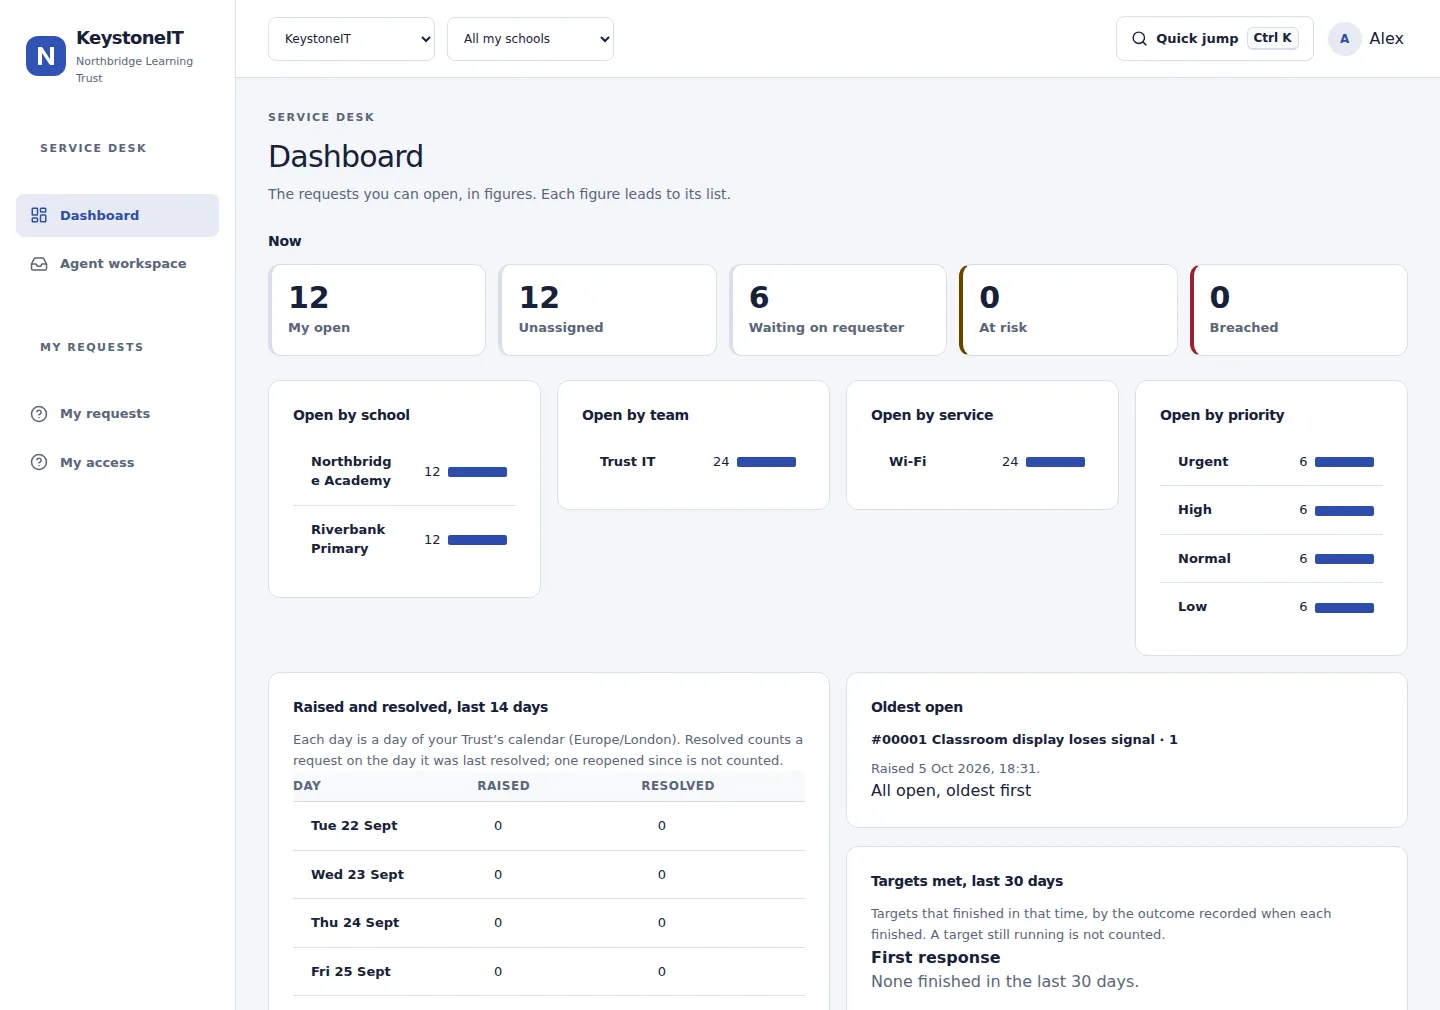Open My access in sidebar
The height and width of the screenshot is (1010, 1440).
[x=117, y=462]
